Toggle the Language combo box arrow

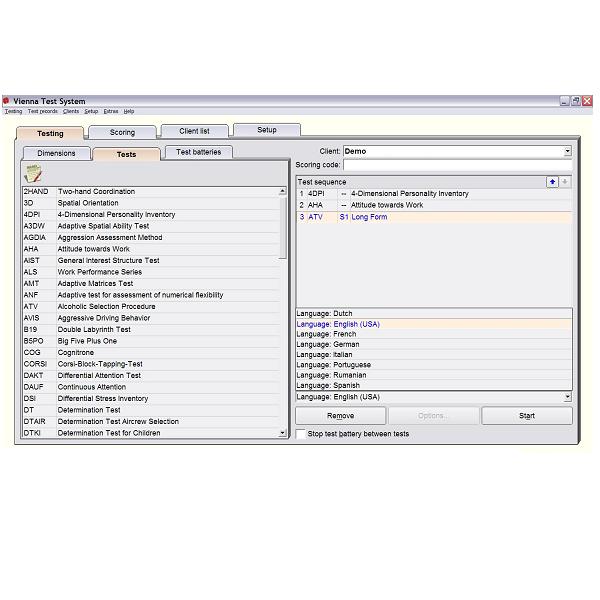[567, 397]
